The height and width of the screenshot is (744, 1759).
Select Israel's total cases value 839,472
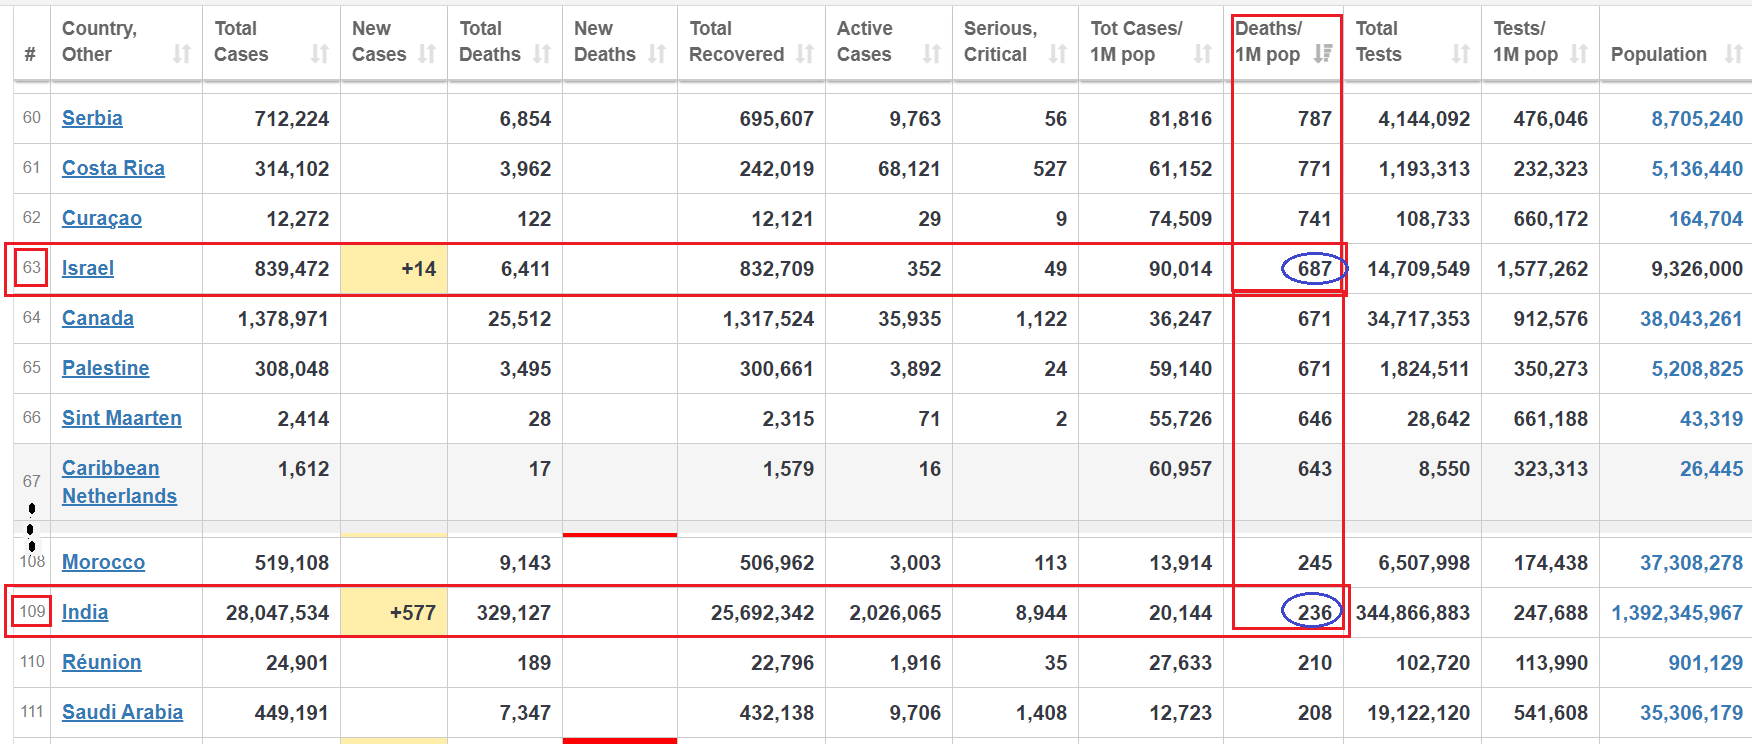292,269
